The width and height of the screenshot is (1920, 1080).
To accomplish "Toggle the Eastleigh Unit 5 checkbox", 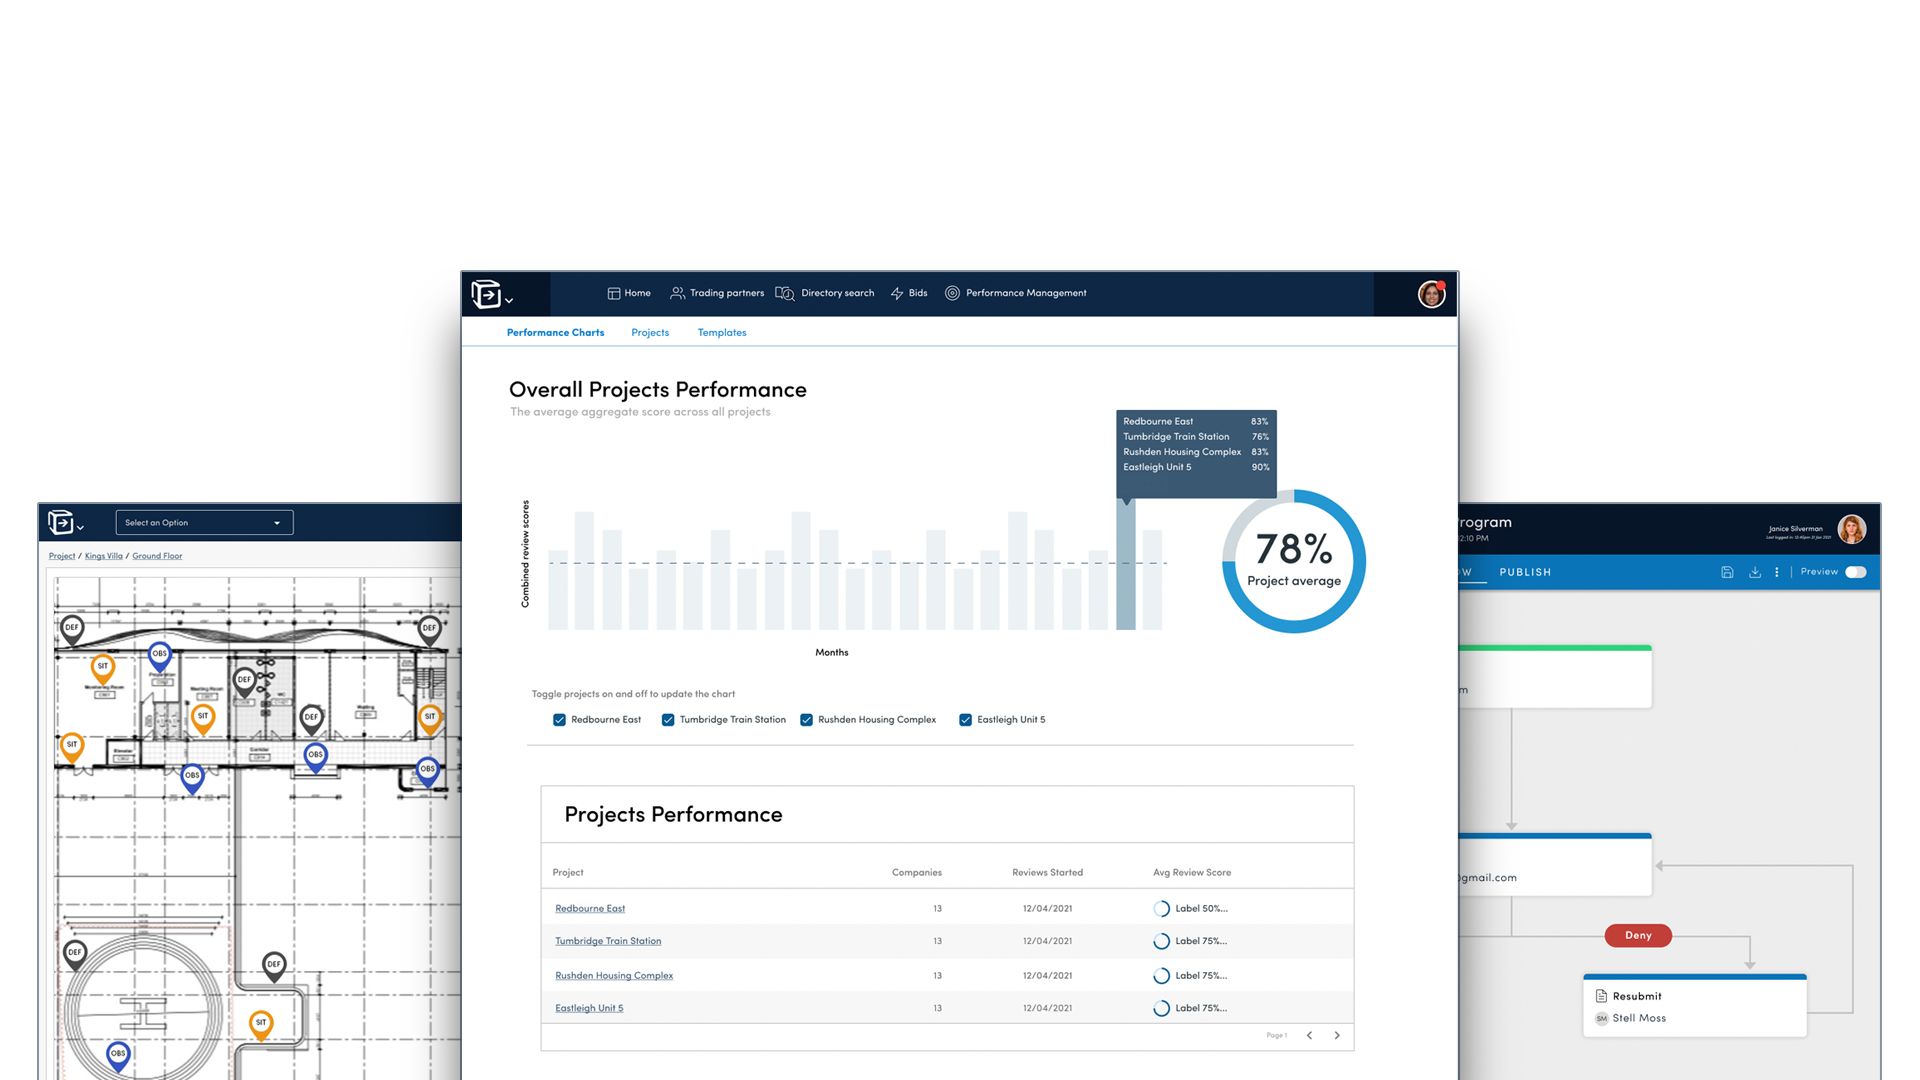I will tap(965, 720).
